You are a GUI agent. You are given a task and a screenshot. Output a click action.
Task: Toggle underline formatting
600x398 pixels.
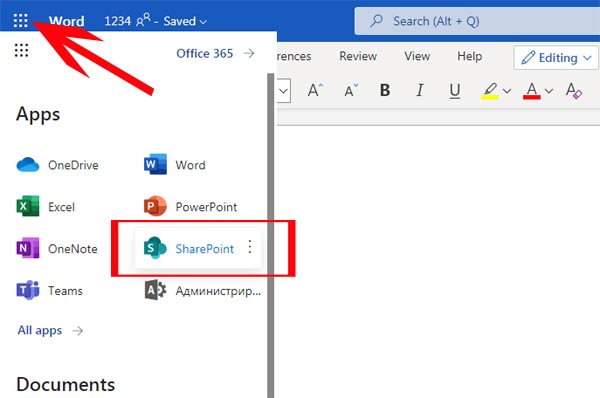click(455, 91)
